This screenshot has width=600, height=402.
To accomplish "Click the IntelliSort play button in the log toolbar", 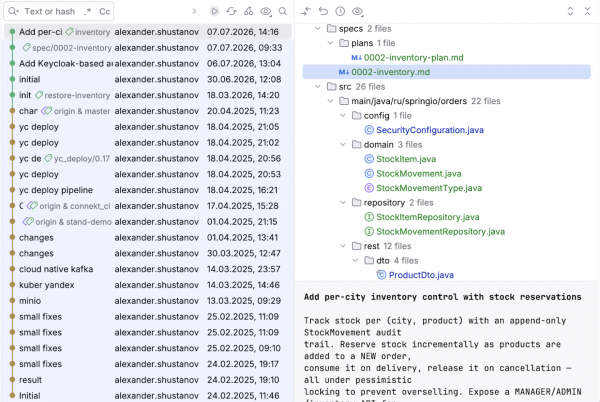I will coord(214,11).
